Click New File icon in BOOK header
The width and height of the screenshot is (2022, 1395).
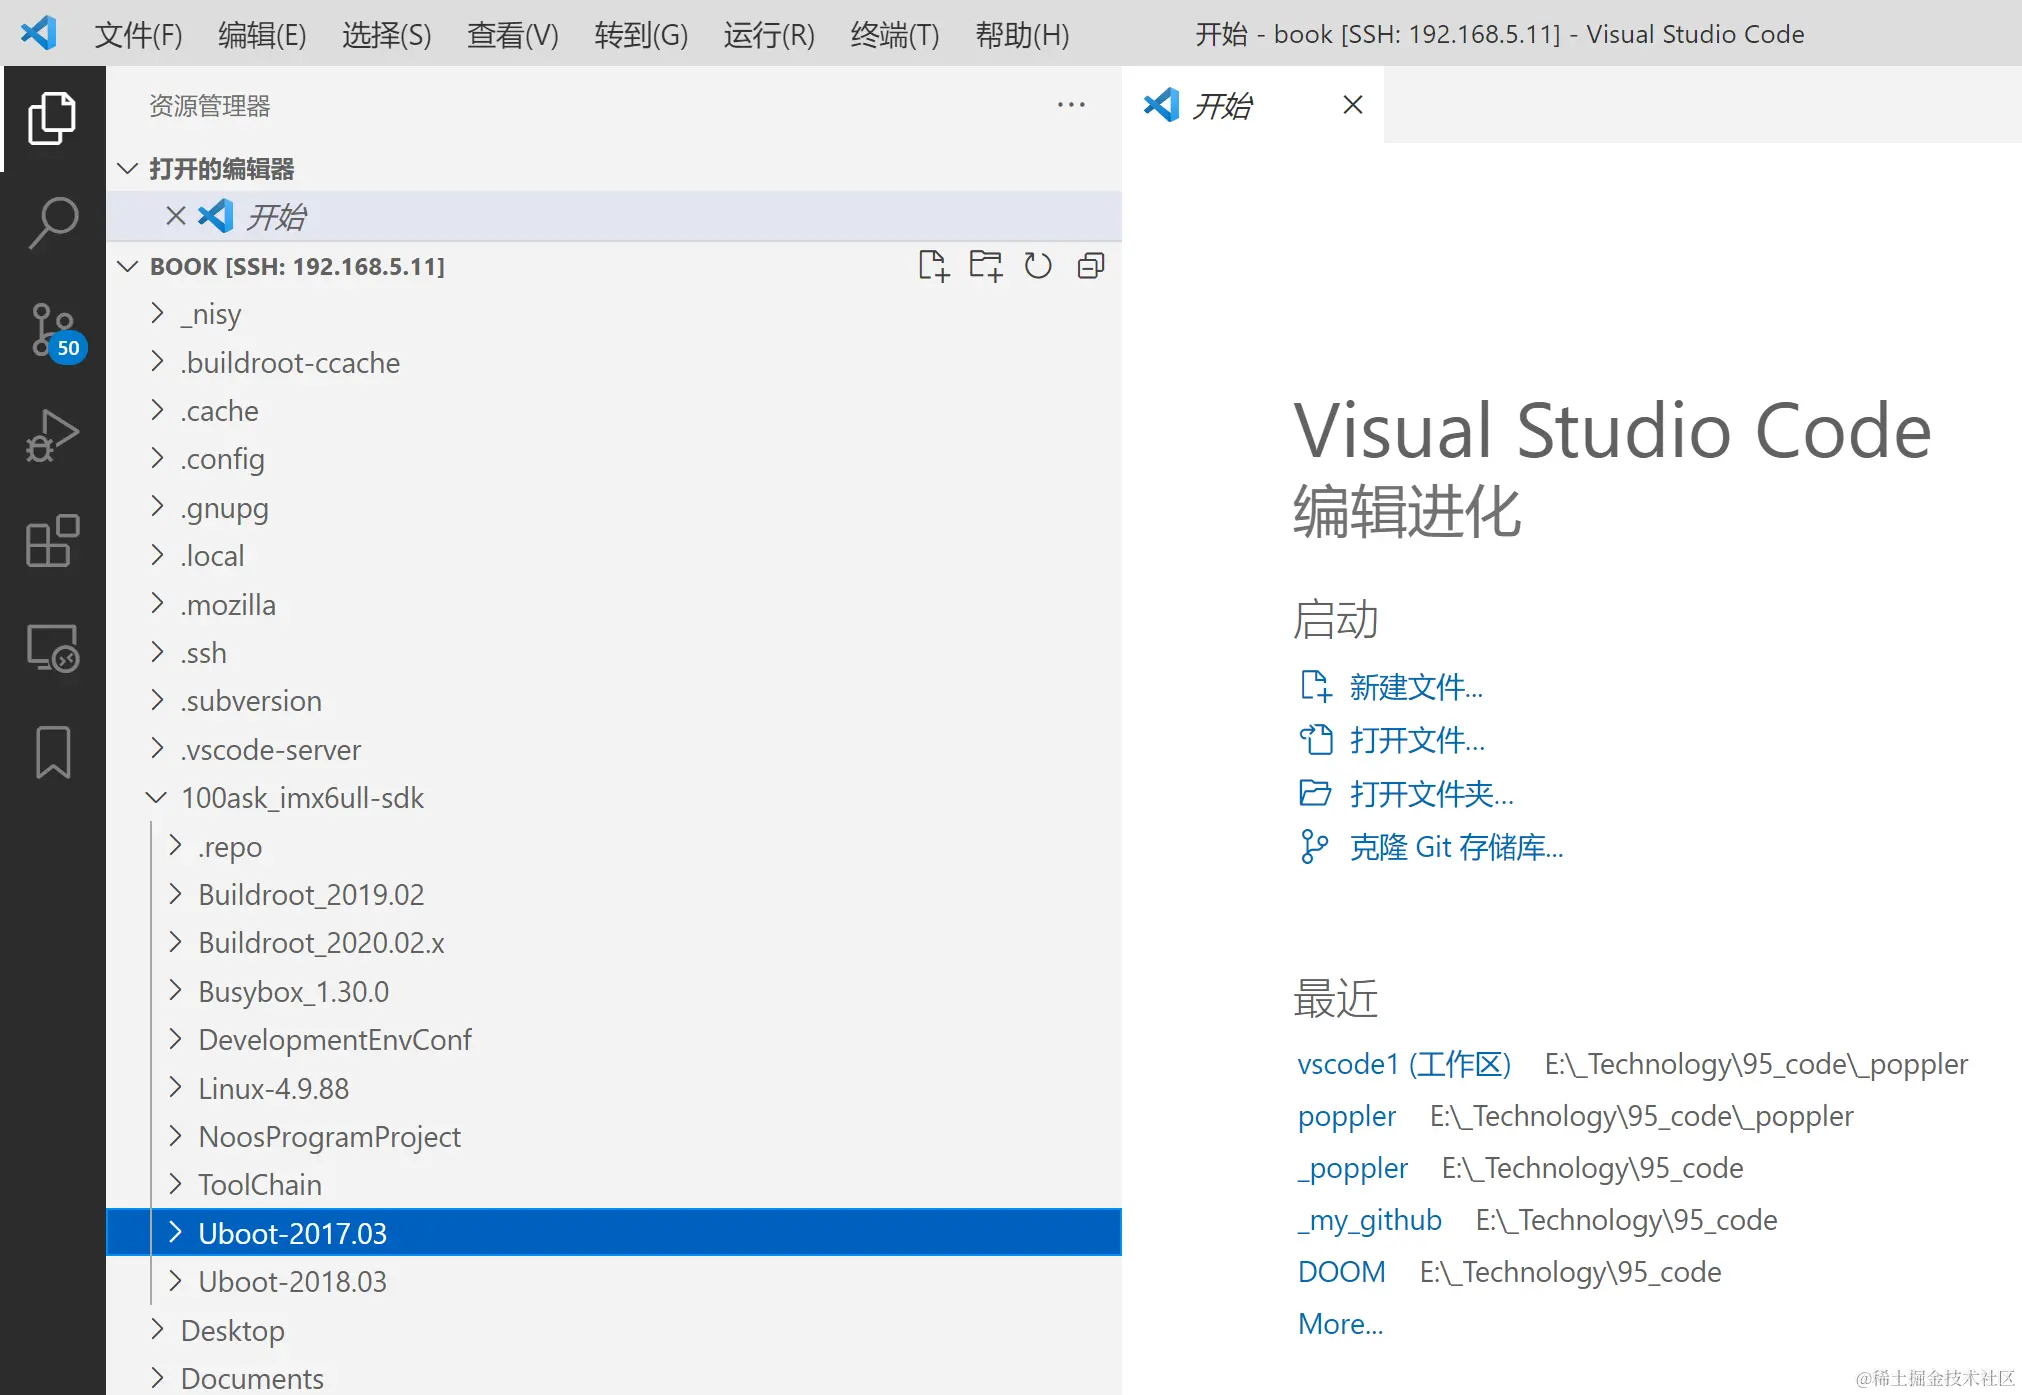click(933, 266)
